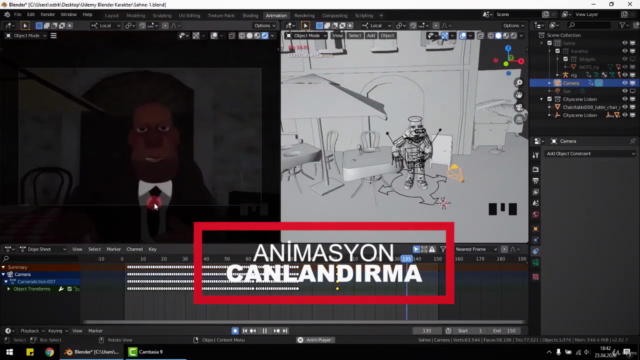Jump to the next keyframe button
Screen dimensions: 640x360
coord(277,331)
